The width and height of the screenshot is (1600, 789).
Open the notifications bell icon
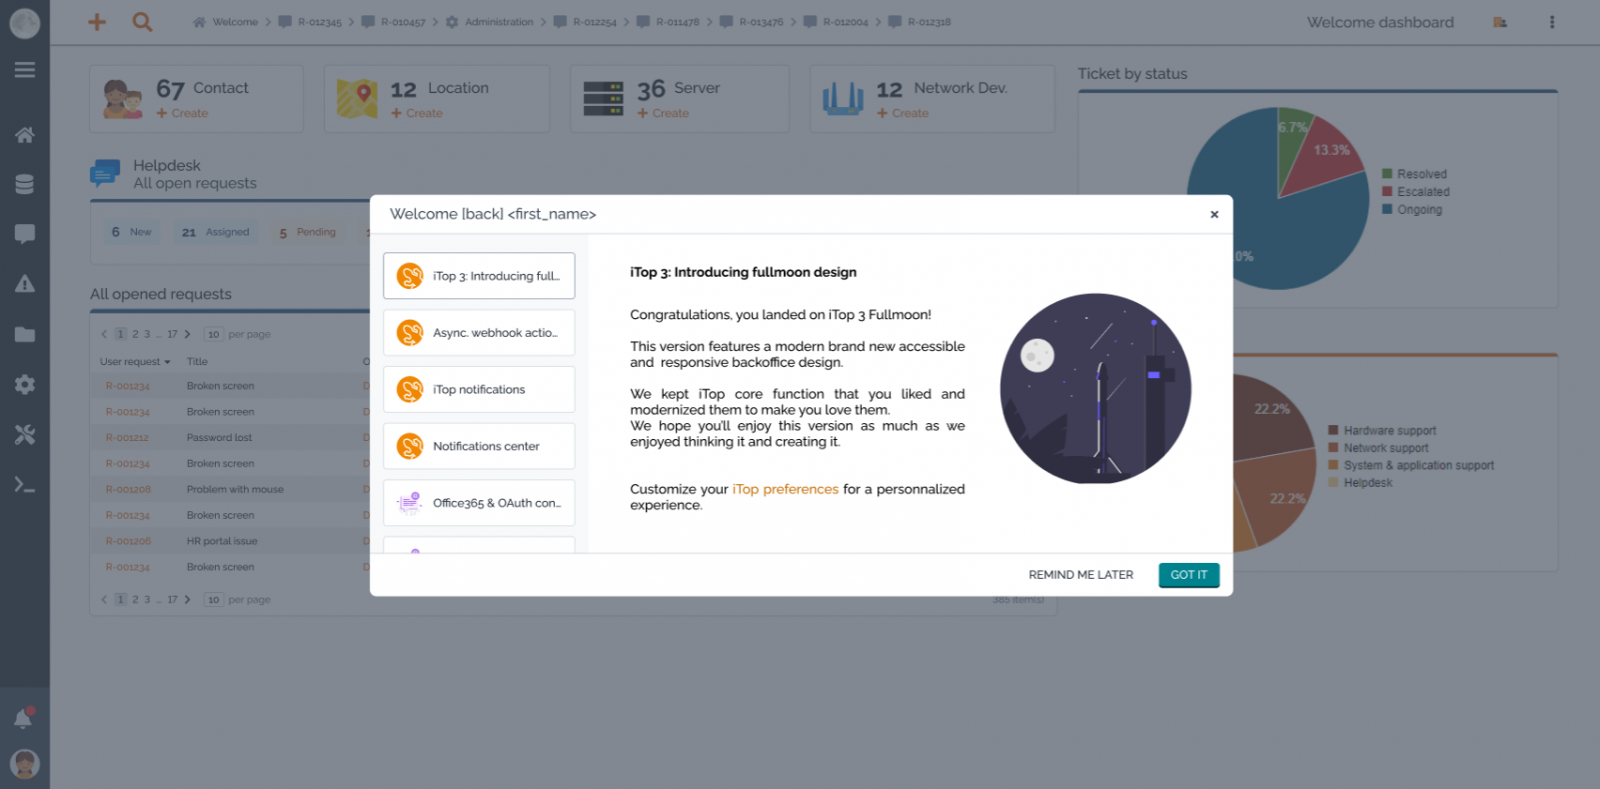click(x=23, y=718)
